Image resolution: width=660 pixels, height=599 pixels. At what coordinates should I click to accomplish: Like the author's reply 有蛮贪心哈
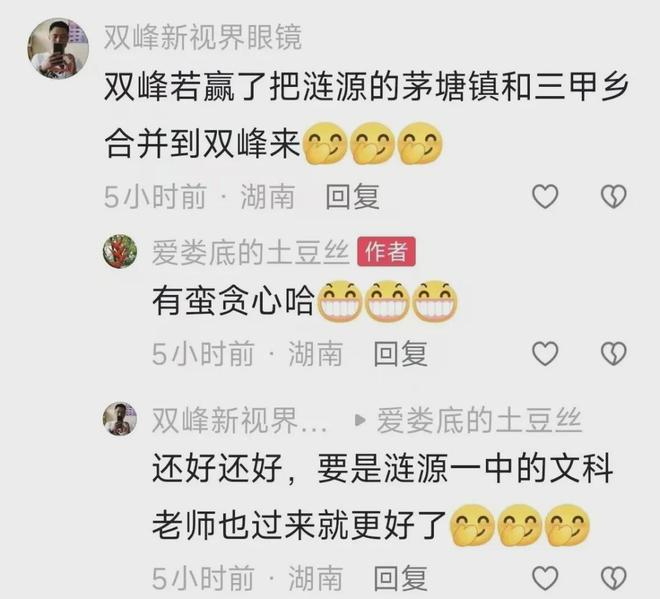pyautogui.click(x=545, y=353)
